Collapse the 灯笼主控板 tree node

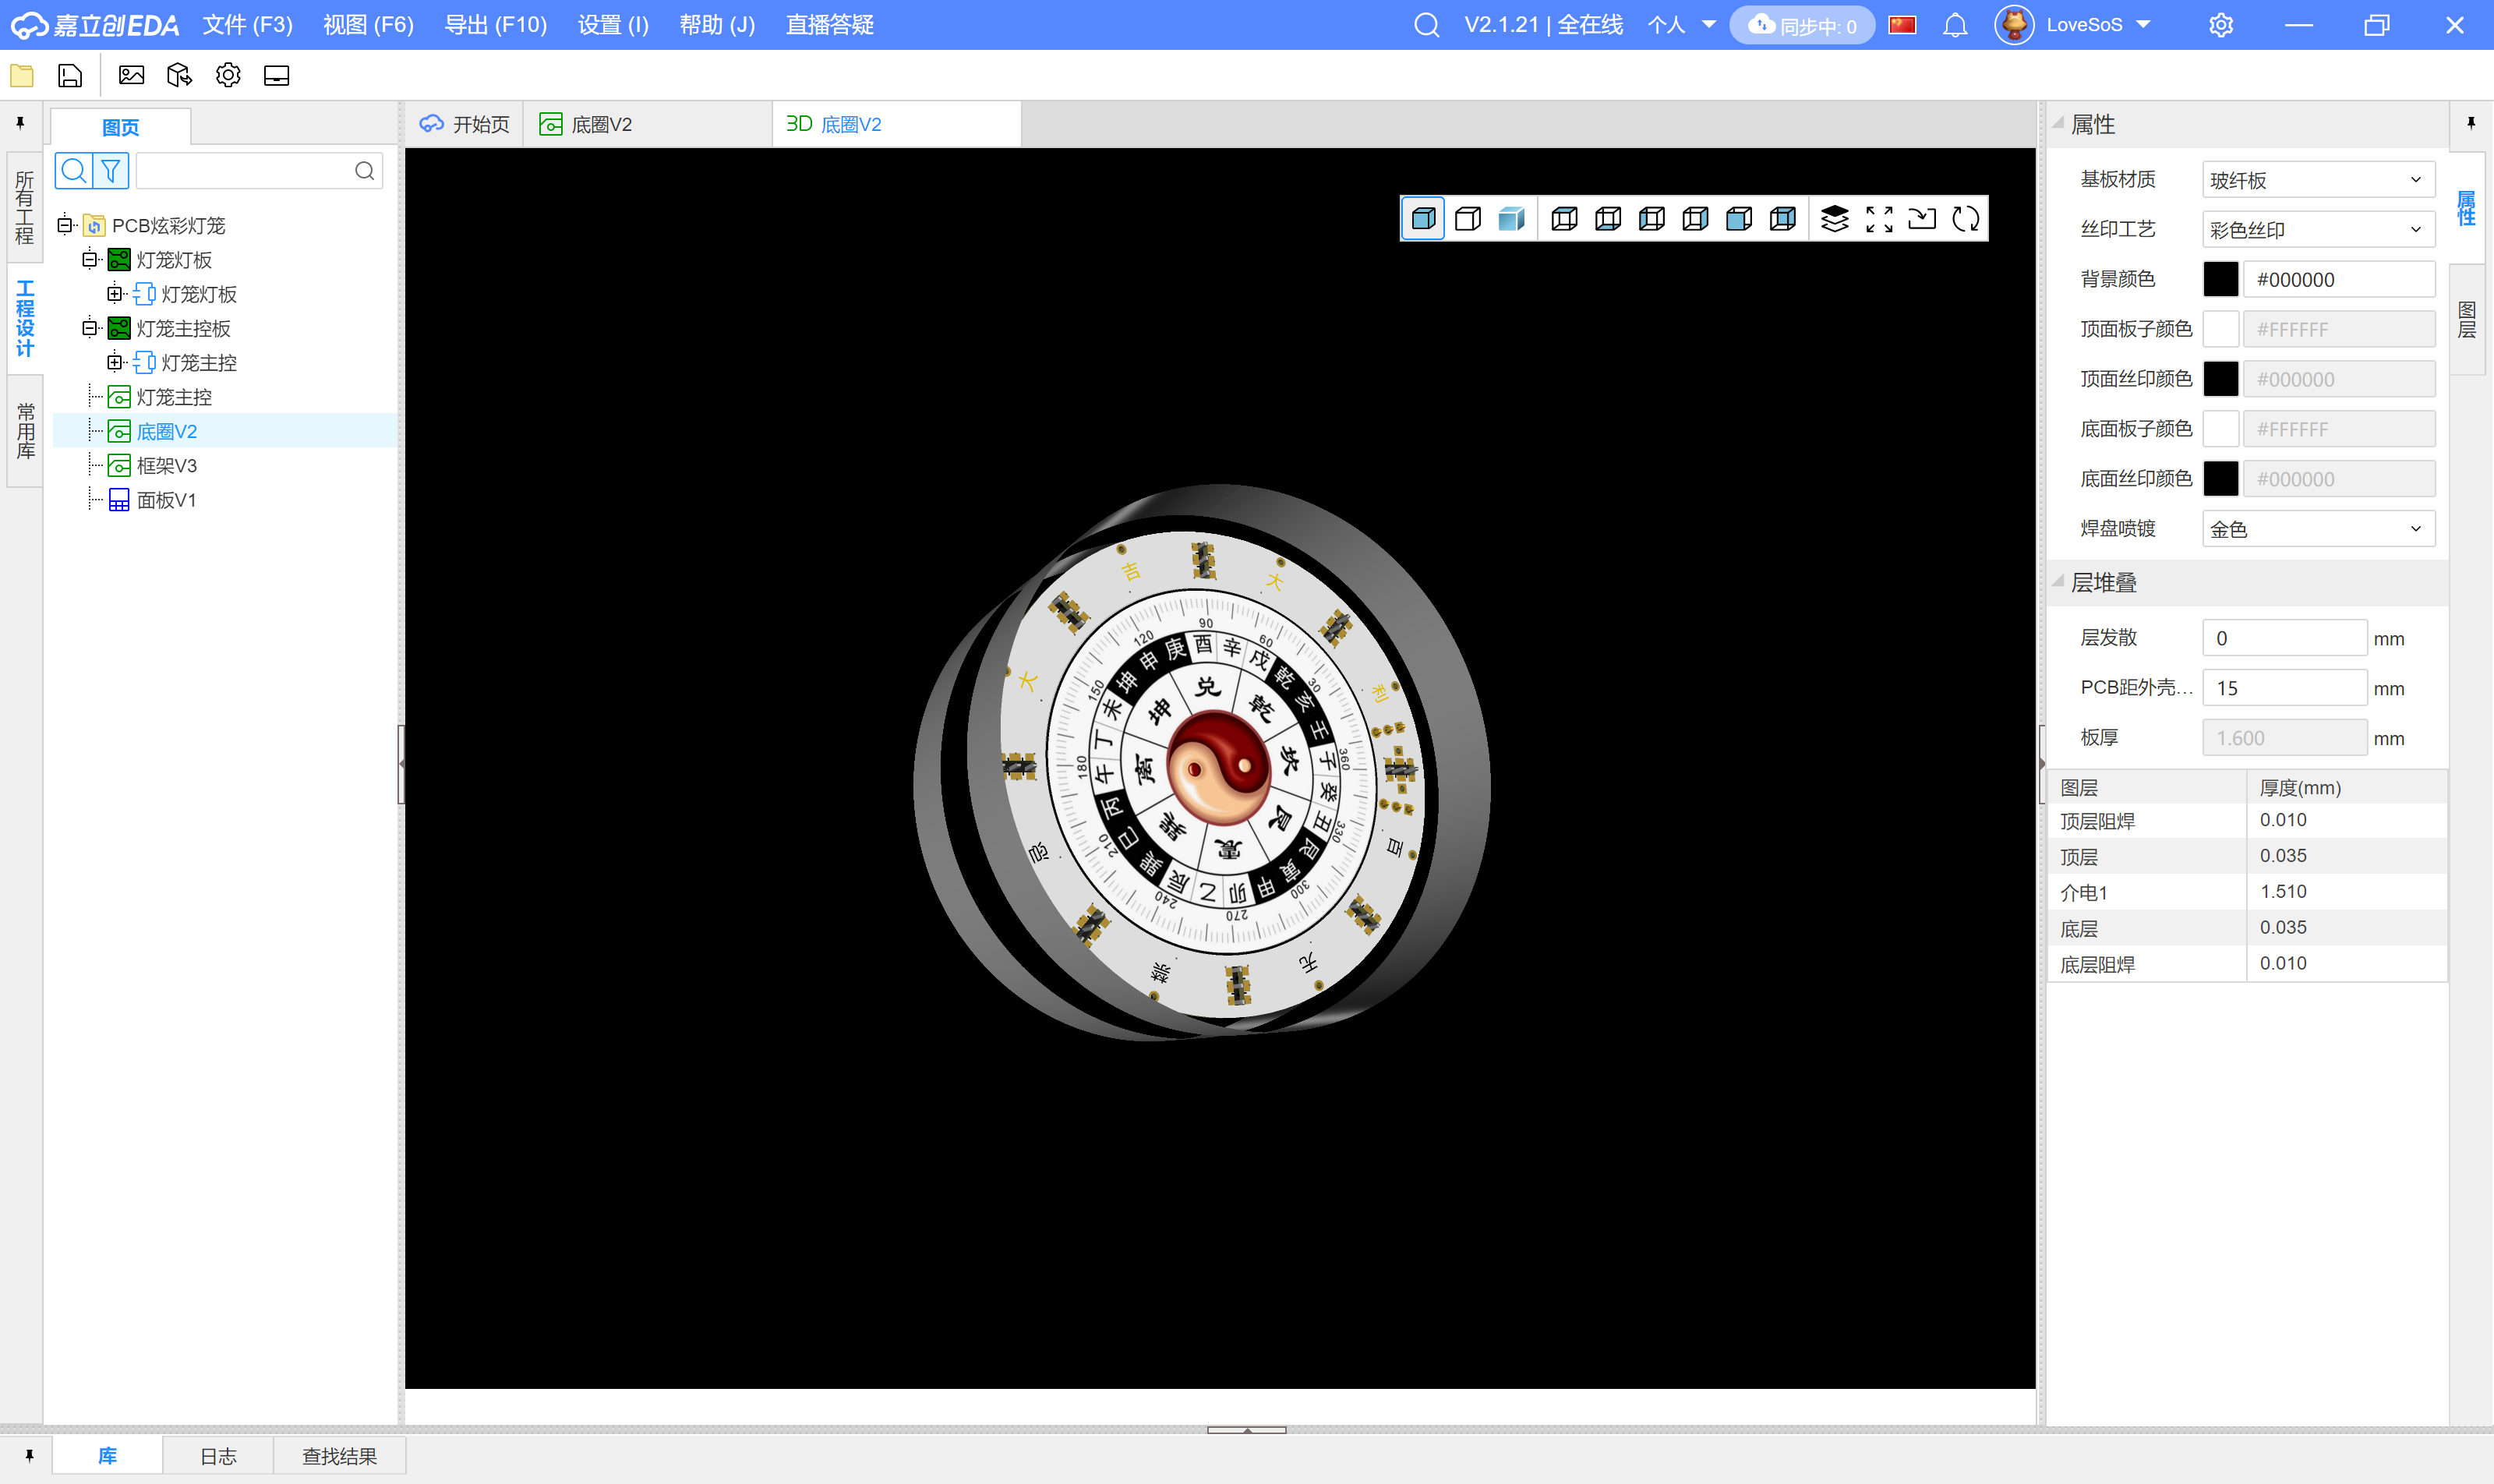(x=90, y=328)
